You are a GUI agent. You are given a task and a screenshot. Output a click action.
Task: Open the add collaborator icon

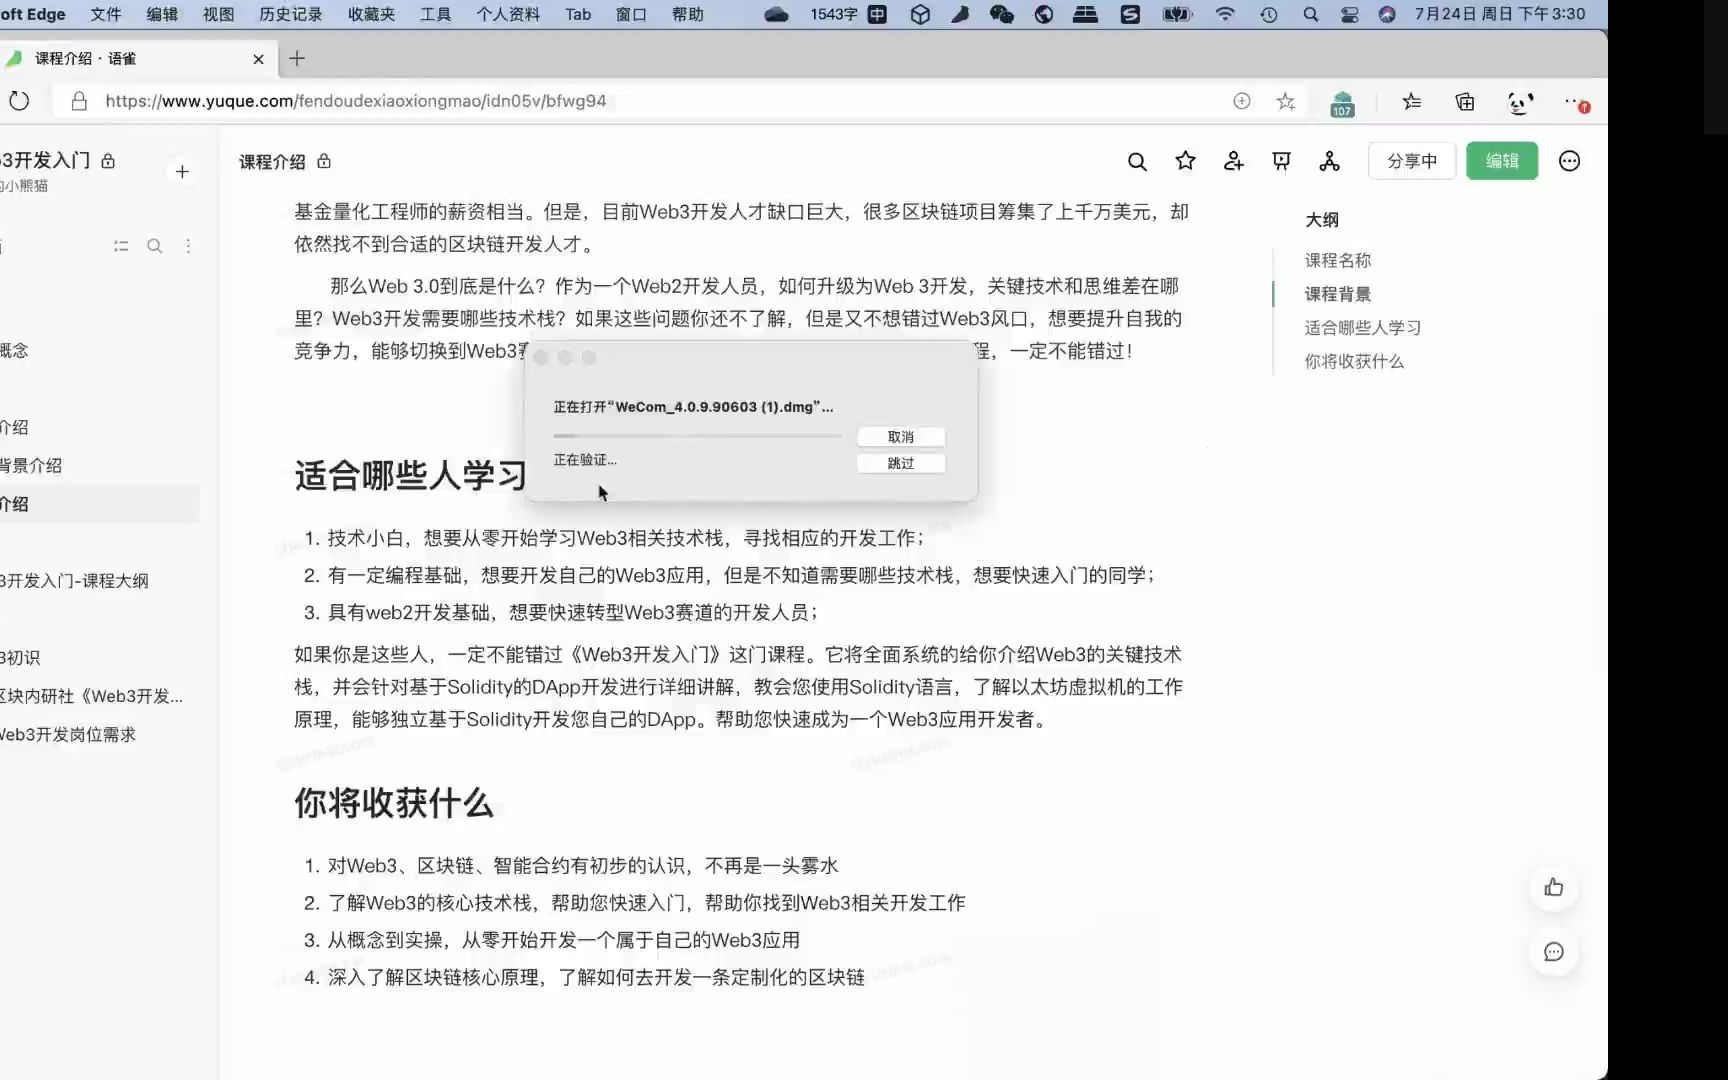[1233, 161]
